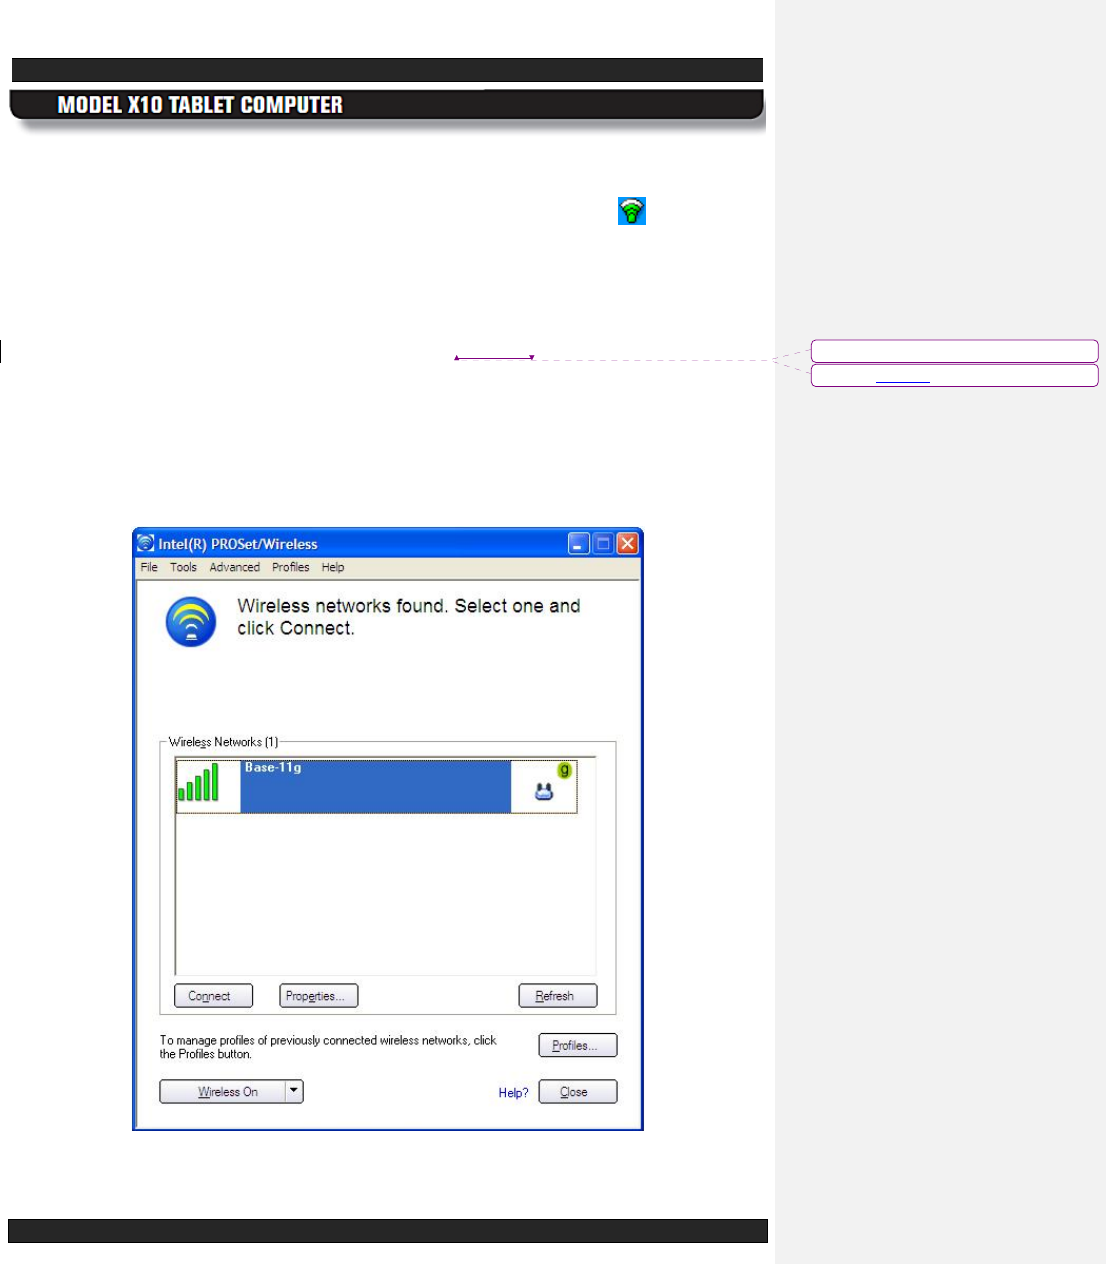Open the Tools menu
Screen dimensions: 1106x1264
coord(183,567)
